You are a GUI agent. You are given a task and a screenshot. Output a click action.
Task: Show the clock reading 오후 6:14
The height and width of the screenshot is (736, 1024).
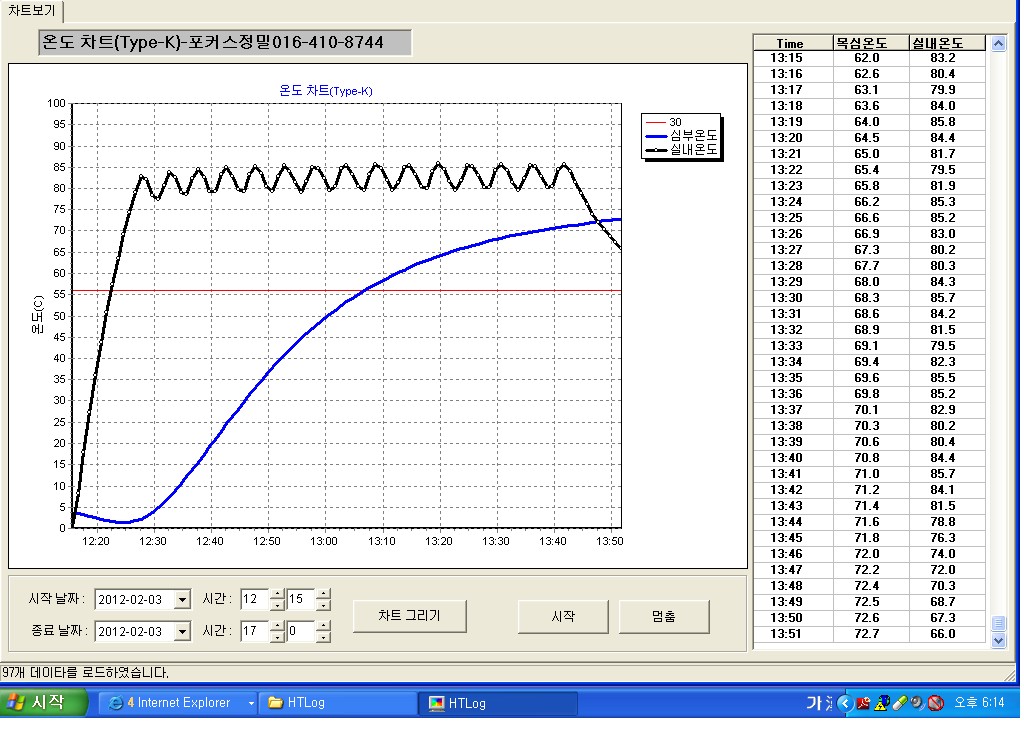(x=979, y=703)
